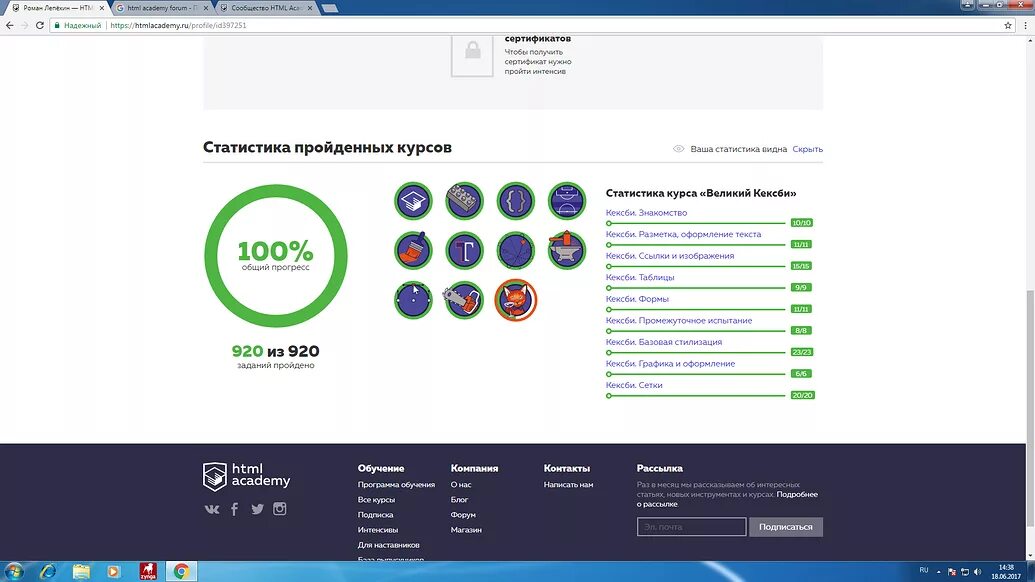Select the Keksby cat course badge
Screen dimensions: 1035x582
click(x=516, y=300)
